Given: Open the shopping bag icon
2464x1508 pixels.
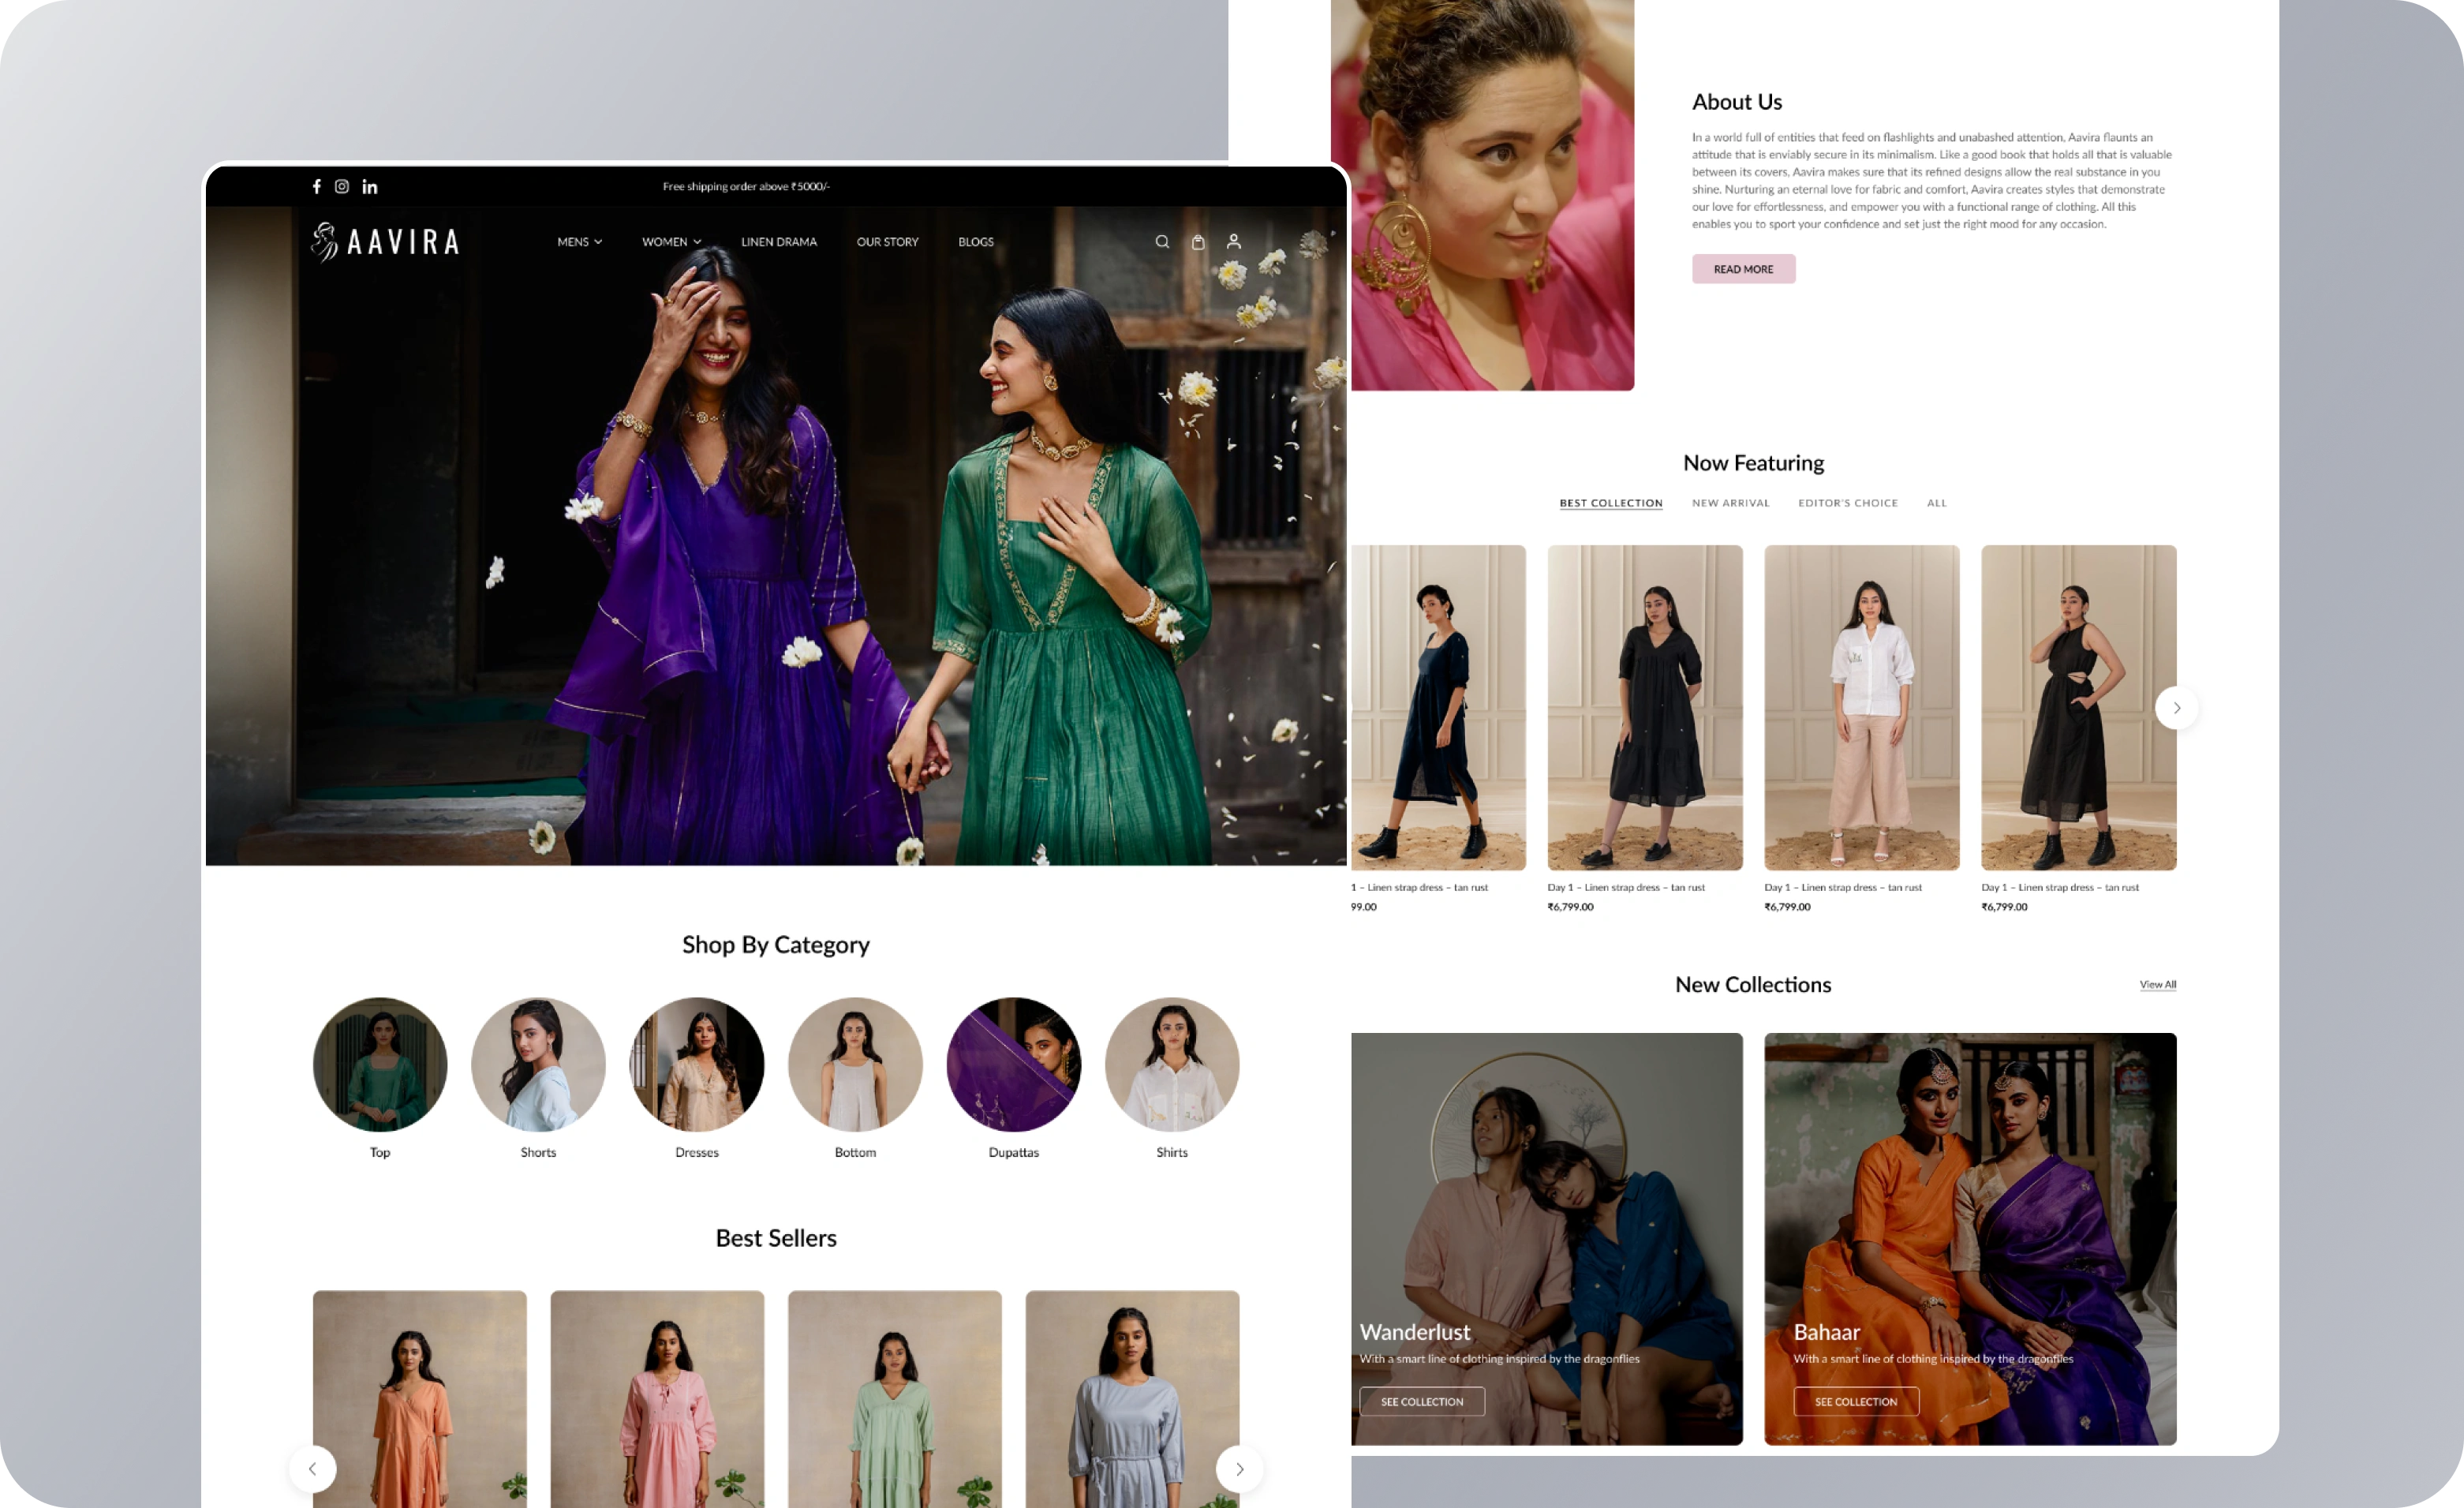Looking at the screenshot, I should [x=1198, y=242].
